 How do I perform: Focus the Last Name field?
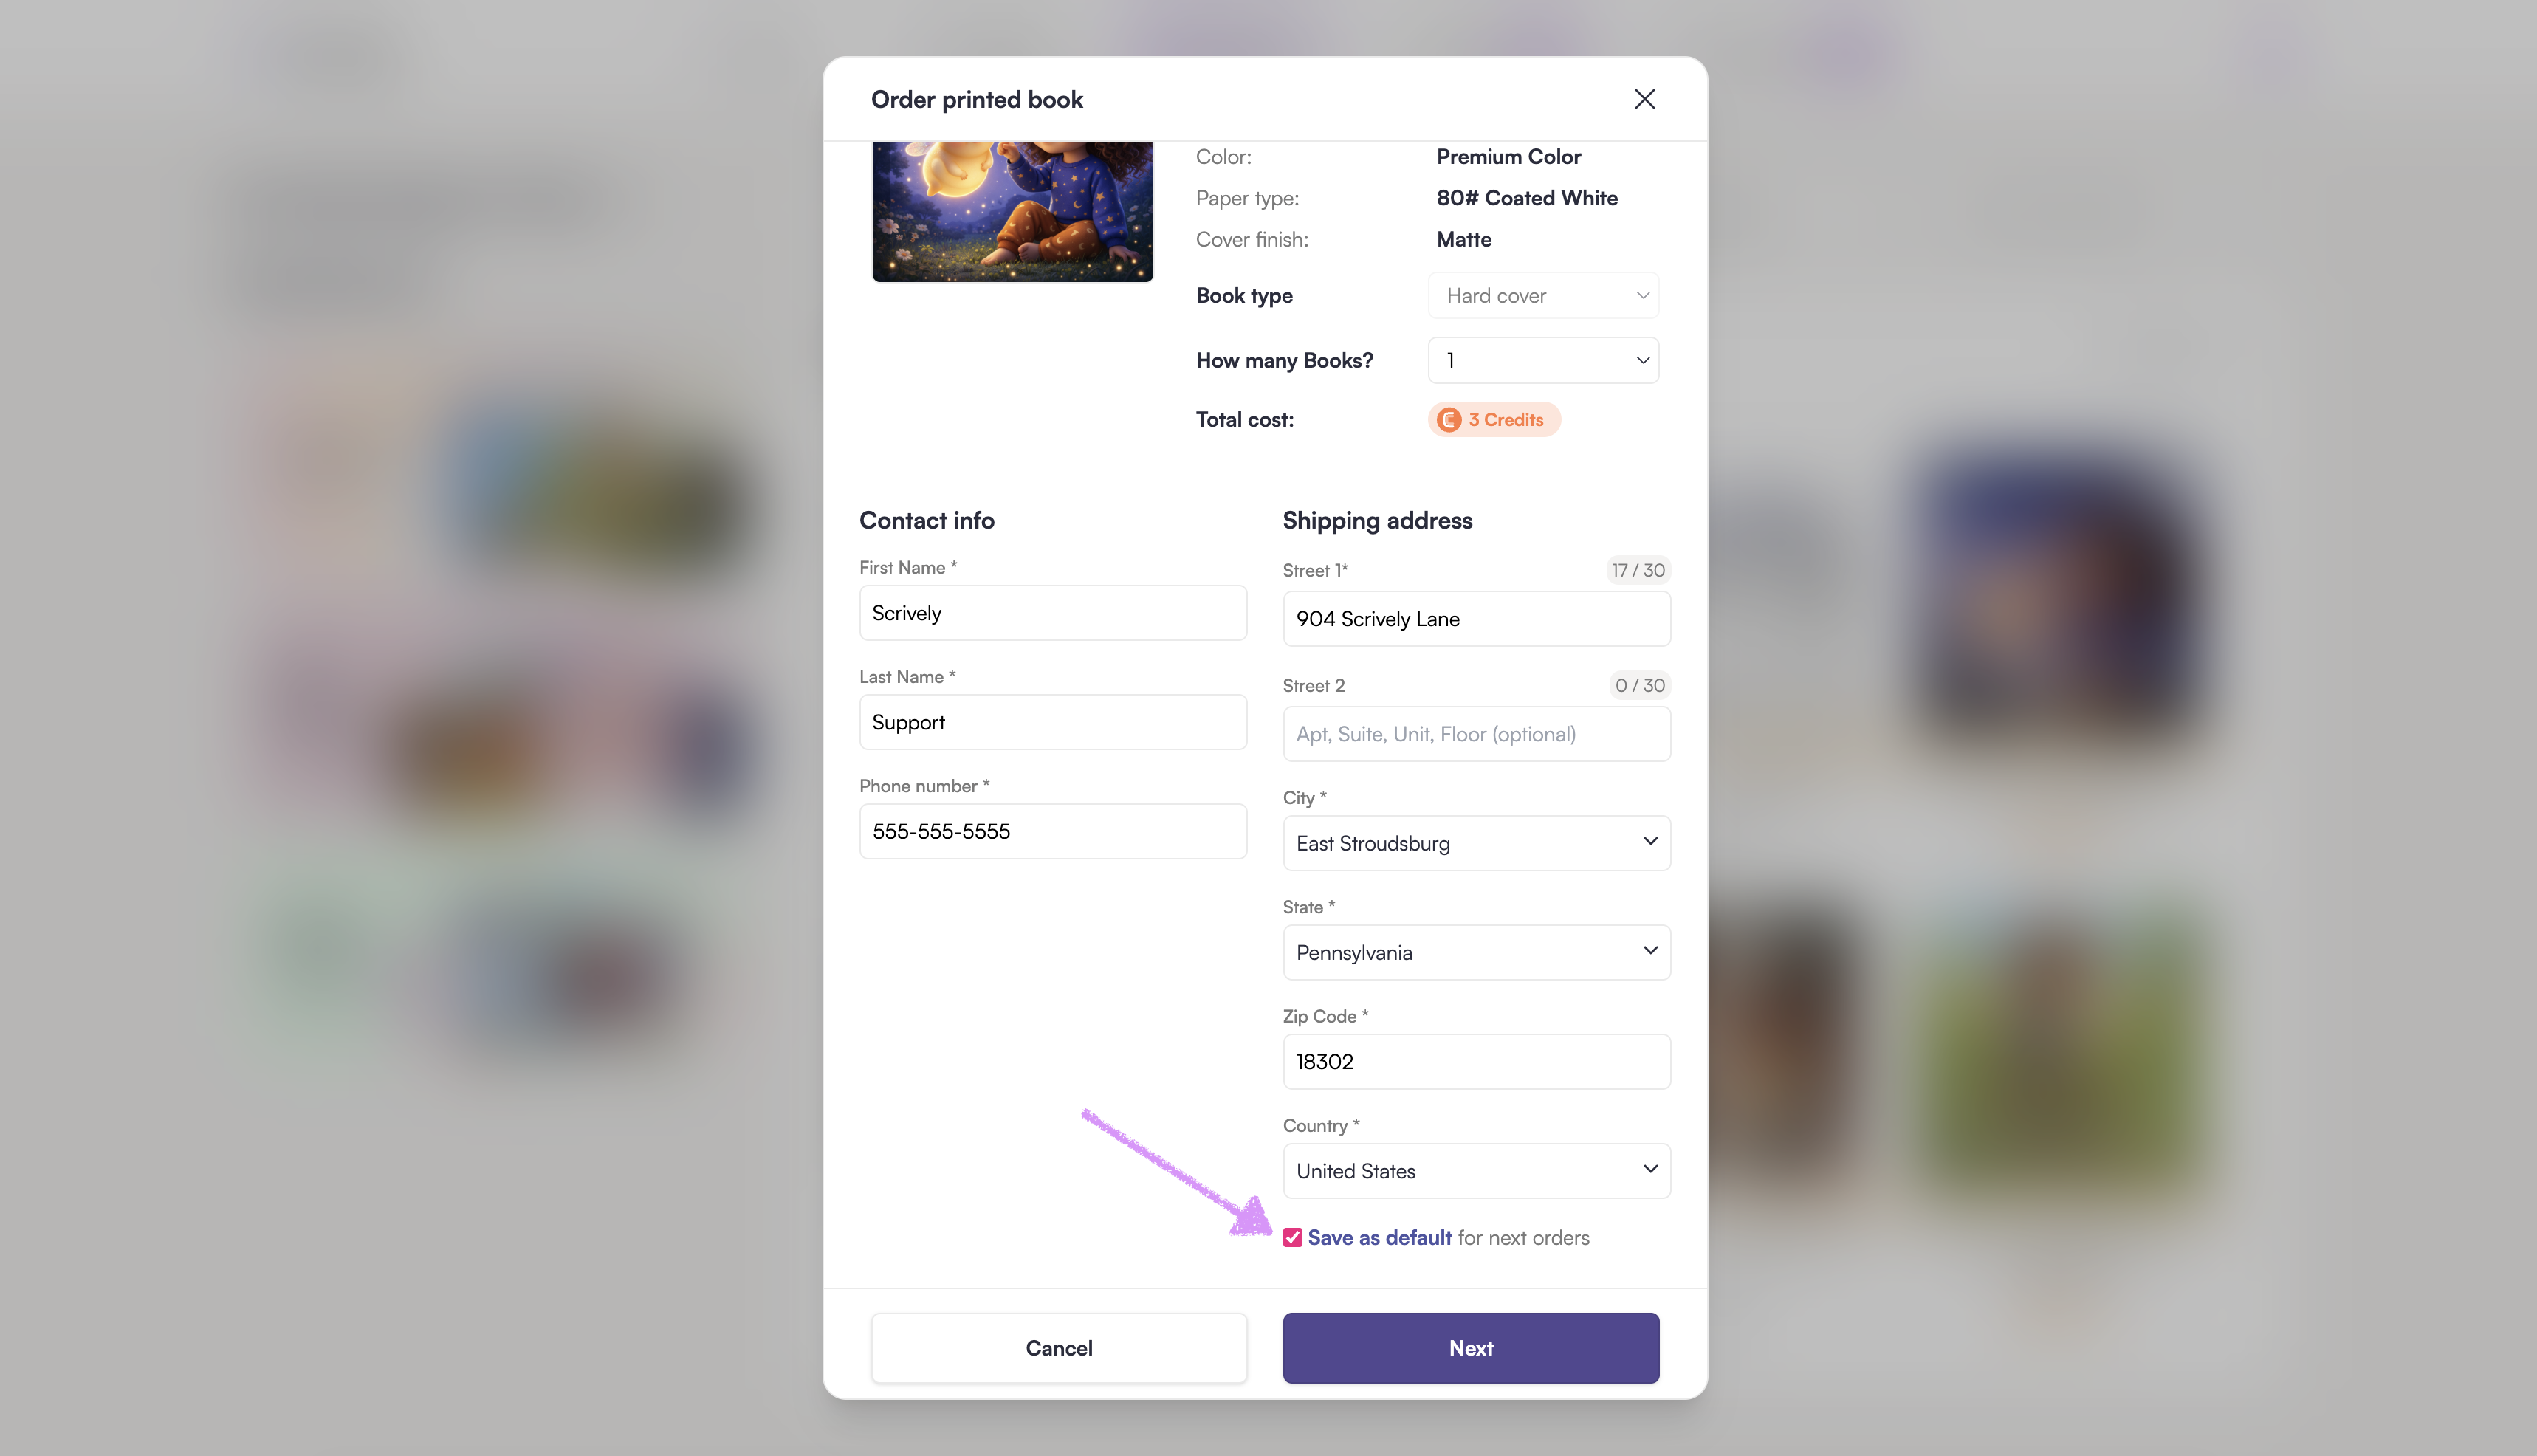pyautogui.click(x=1053, y=722)
